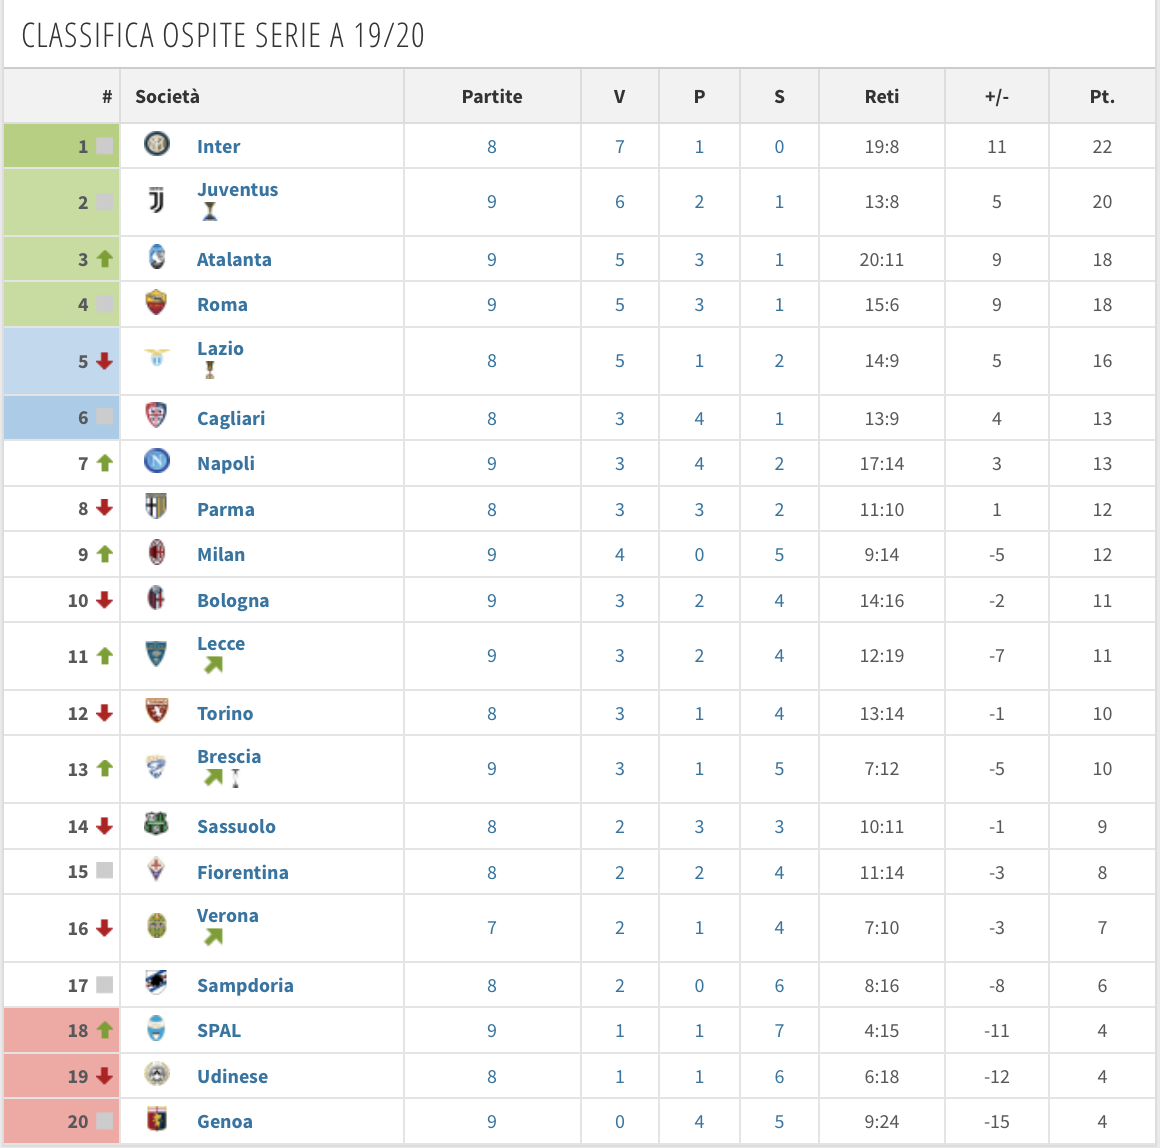Click Inter's matches played number

pos(492,147)
